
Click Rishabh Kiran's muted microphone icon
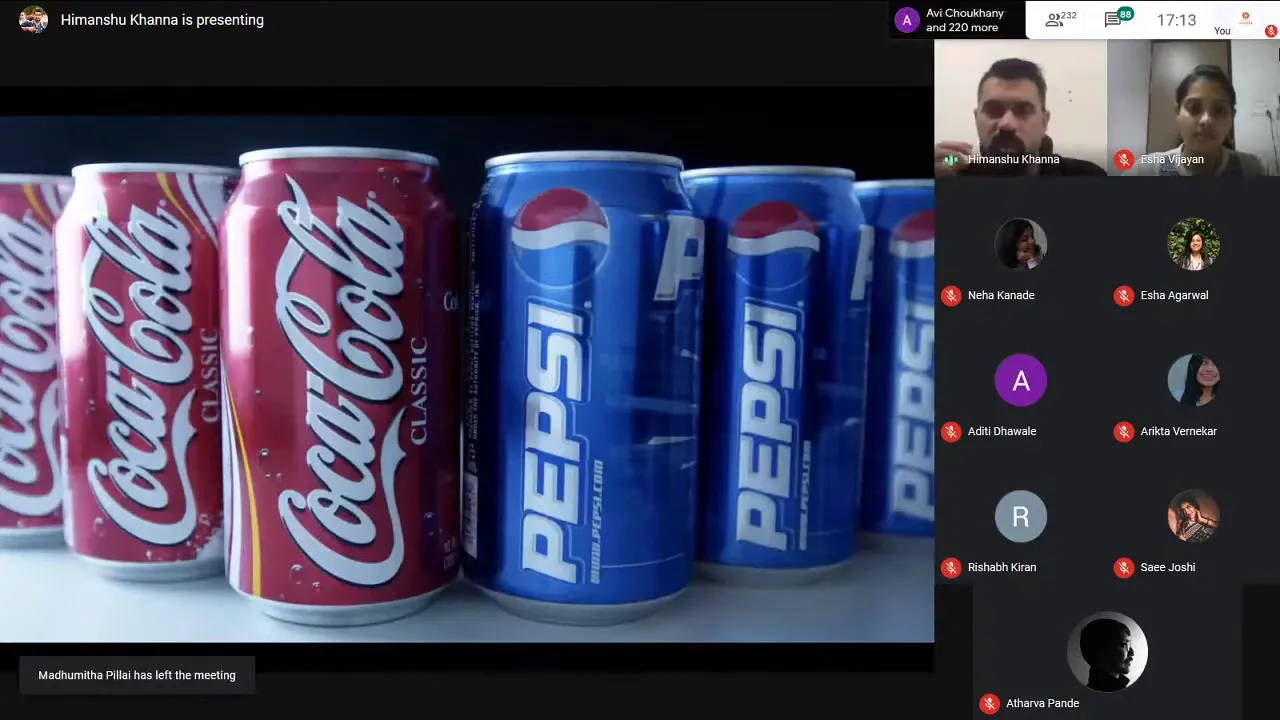point(951,567)
